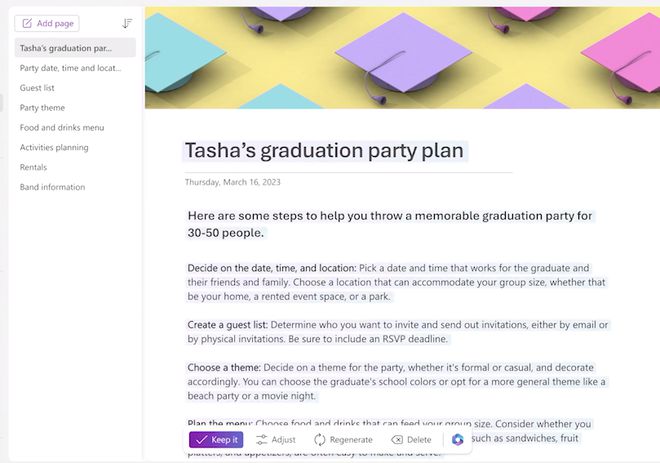This screenshot has width=660, height=463.
Task: Open the Food and drinks menu page
Action: tap(62, 128)
